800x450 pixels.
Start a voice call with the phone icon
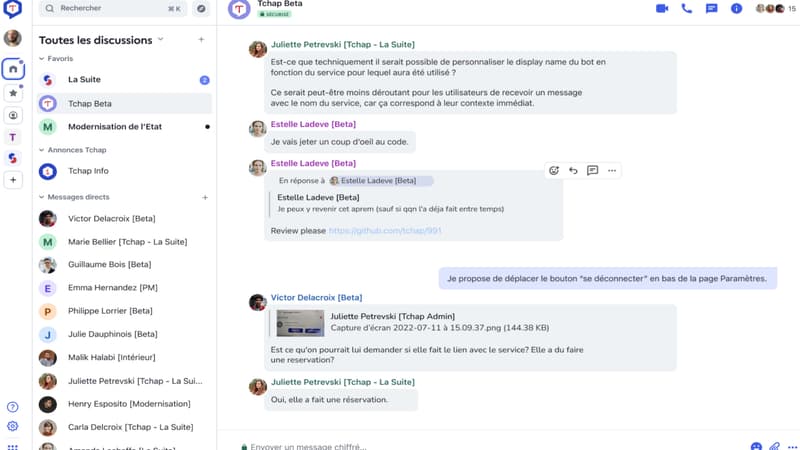tap(687, 9)
